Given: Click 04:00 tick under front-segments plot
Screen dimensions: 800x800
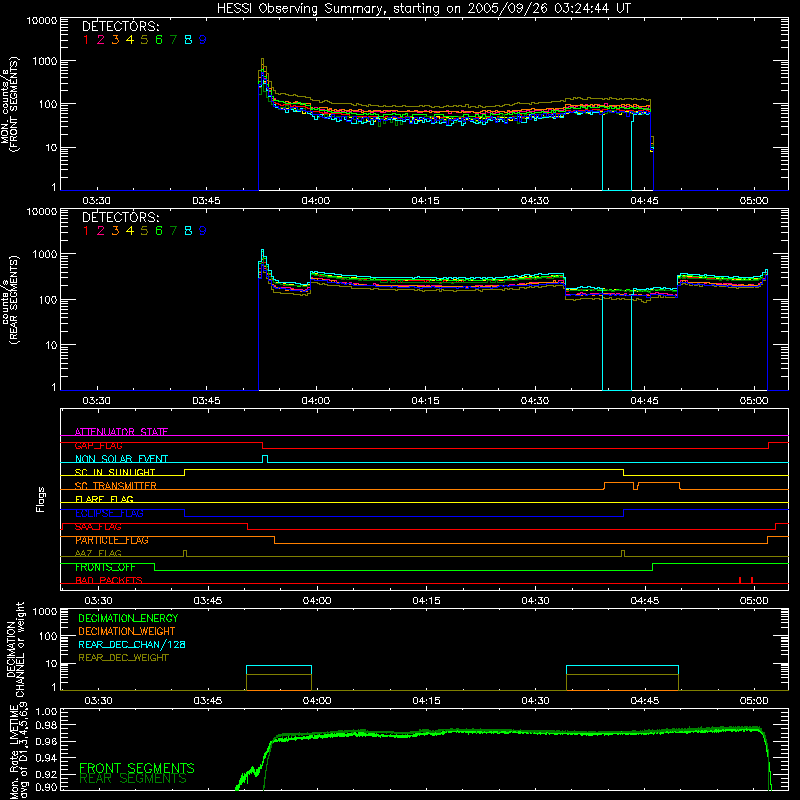Looking at the screenshot, I should coord(316,201).
